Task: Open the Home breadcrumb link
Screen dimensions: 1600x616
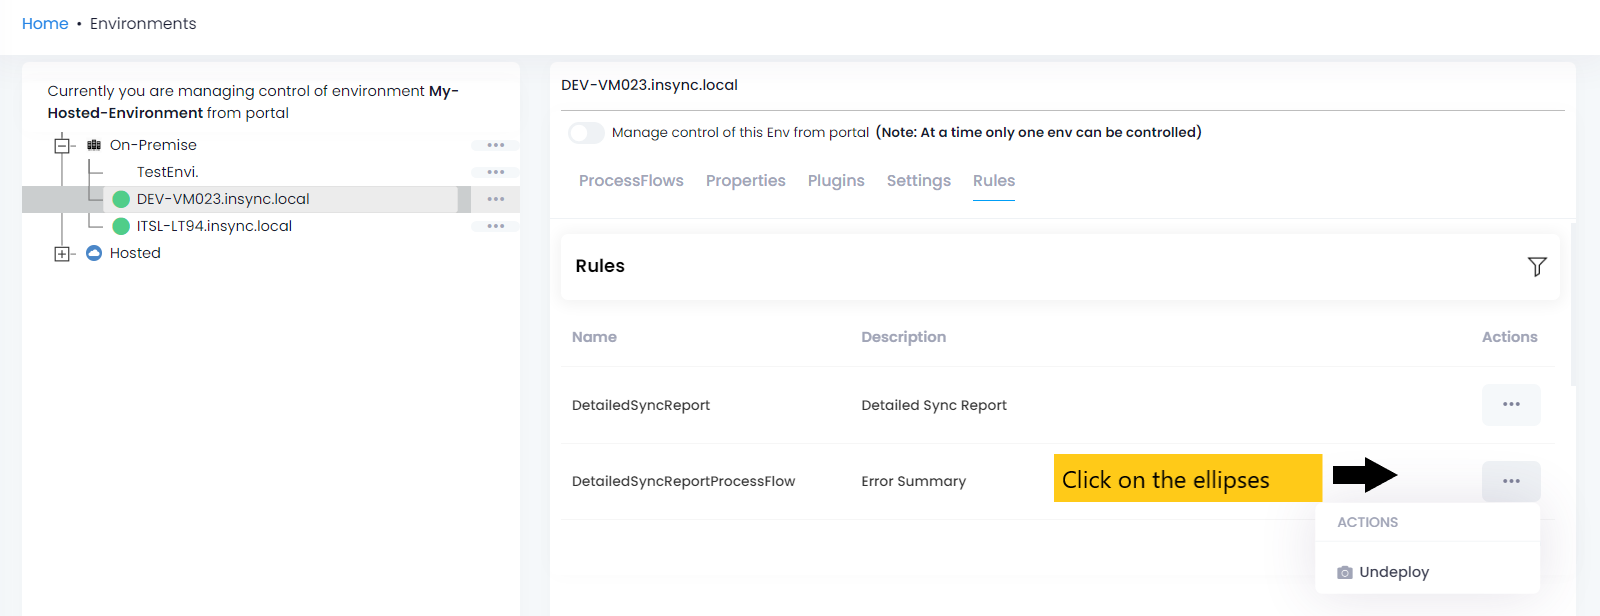Action: click(45, 23)
